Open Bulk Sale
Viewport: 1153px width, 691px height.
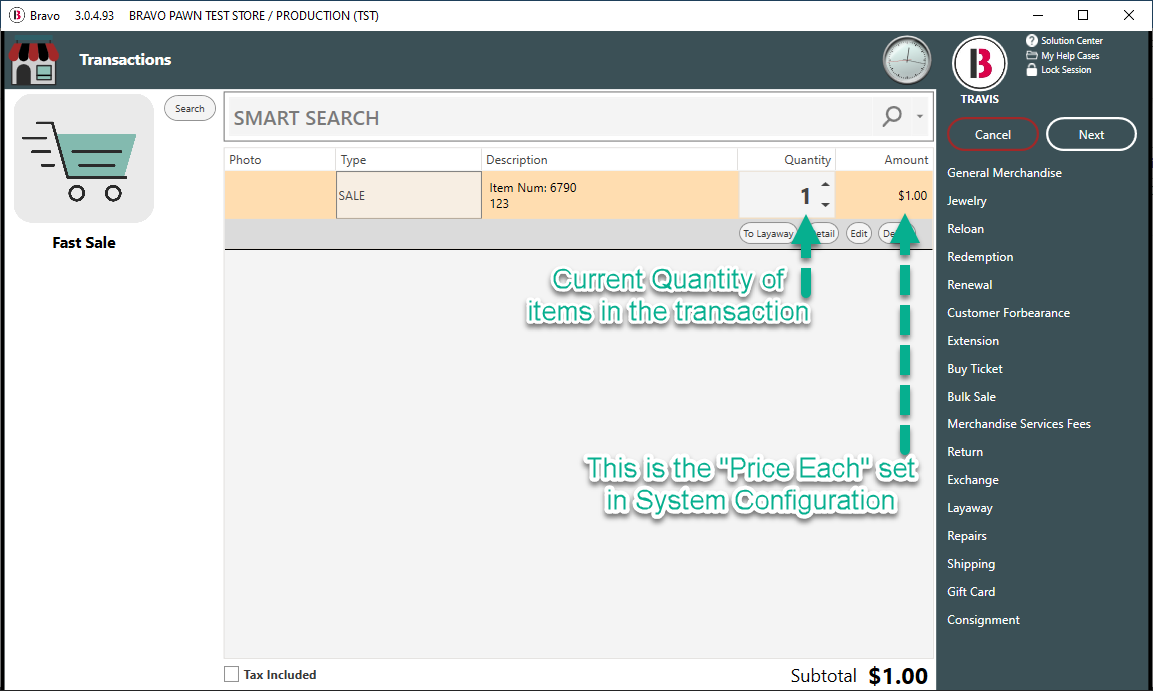tap(971, 396)
